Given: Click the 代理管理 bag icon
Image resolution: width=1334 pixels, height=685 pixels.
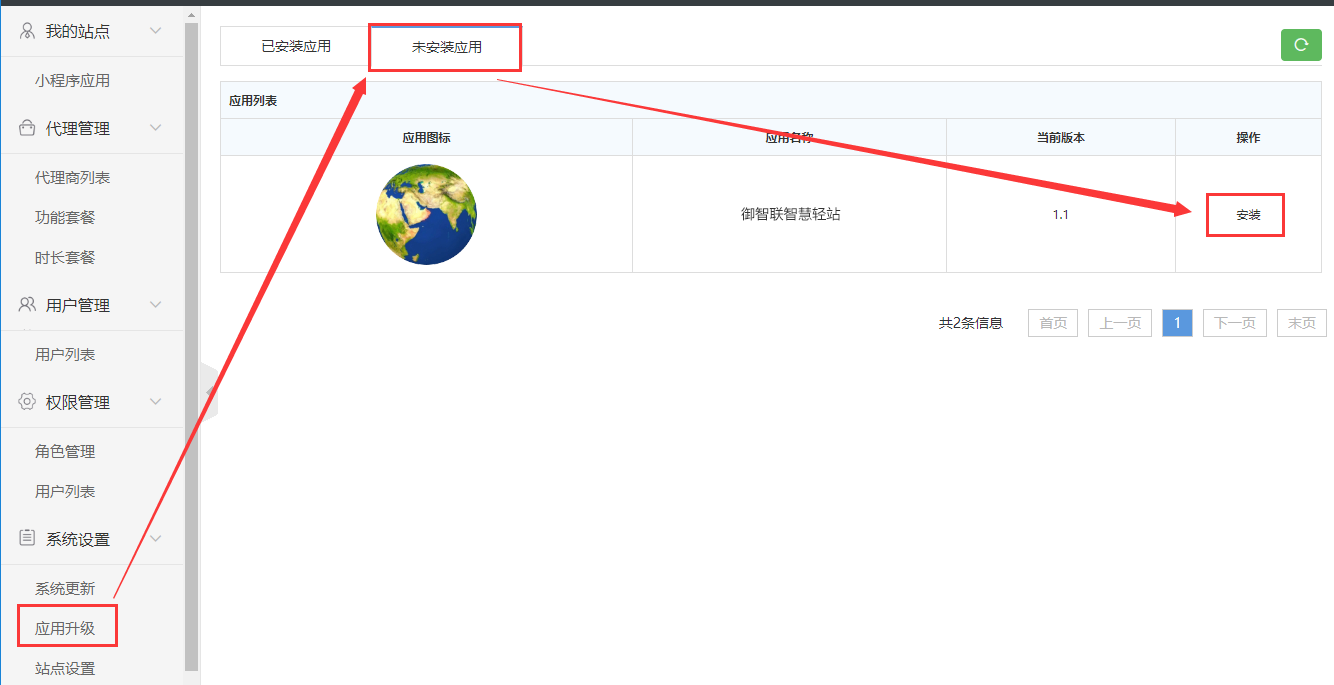Looking at the screenshot, I should [x=27, y=128].
